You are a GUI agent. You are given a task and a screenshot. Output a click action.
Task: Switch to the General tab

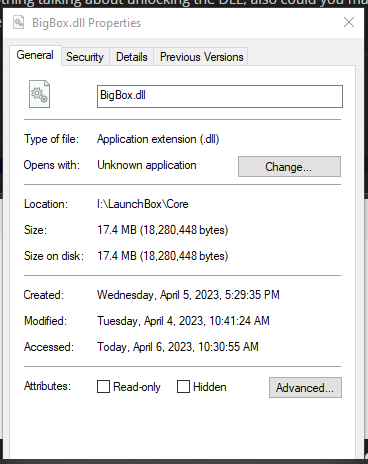click(x=35, y=55)
